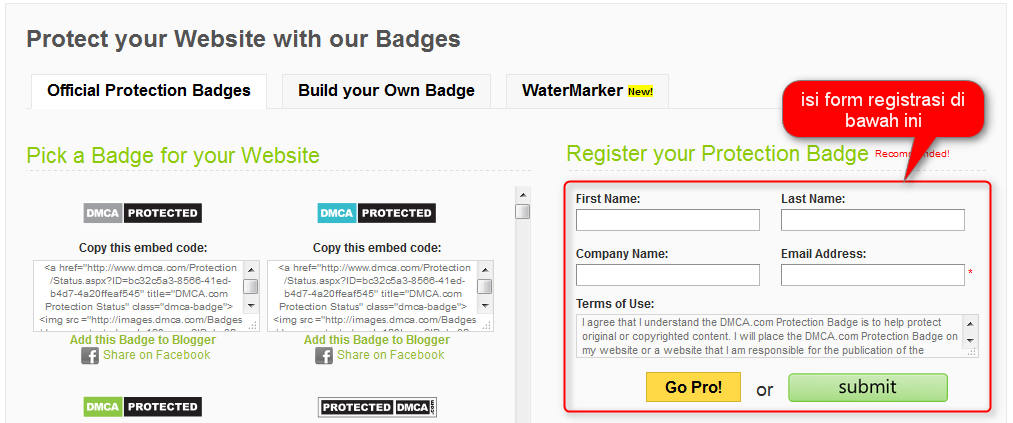Click into the Email Address field
The height and width of the screenshot is (423, 1013).
tap(873, 275)
